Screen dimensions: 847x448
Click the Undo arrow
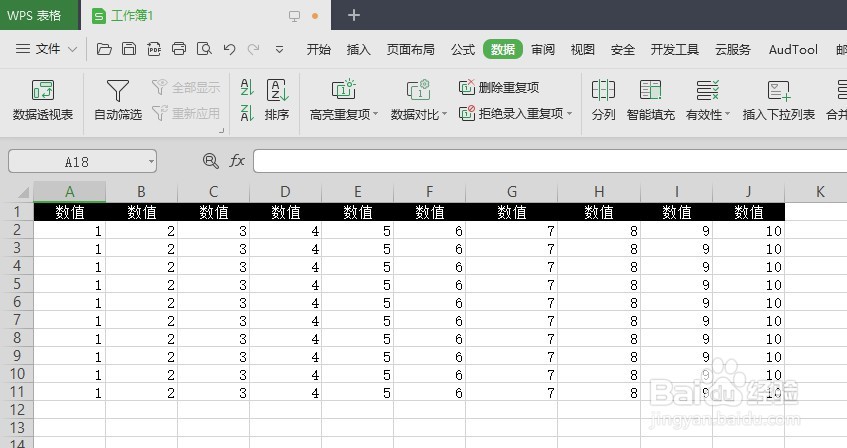(229, 49)
